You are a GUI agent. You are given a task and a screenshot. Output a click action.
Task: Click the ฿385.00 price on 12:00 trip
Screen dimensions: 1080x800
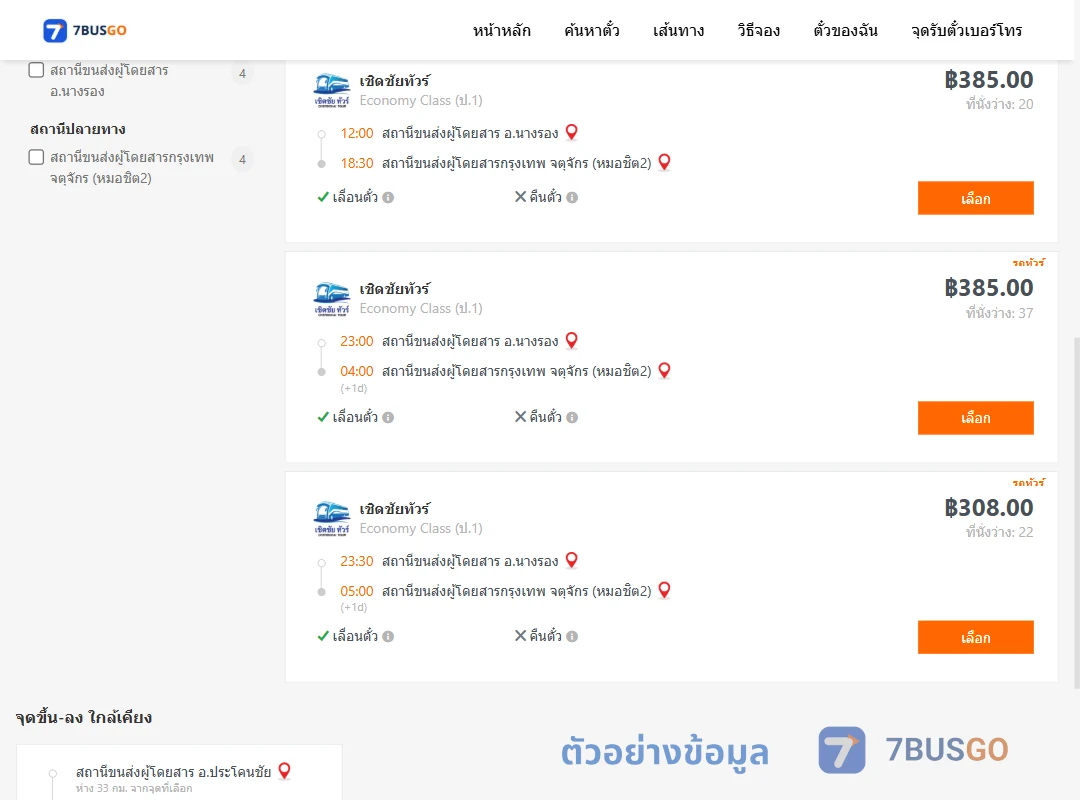(988, 80)
